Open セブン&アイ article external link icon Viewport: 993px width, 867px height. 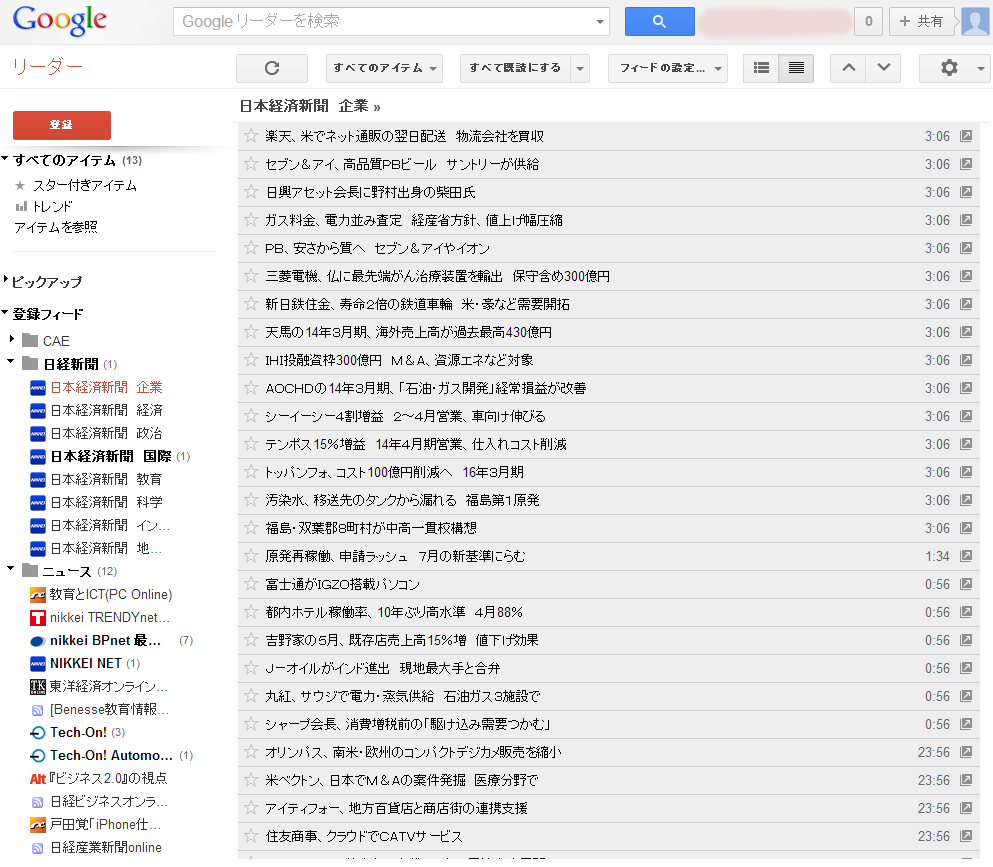[x=966, y=164]
